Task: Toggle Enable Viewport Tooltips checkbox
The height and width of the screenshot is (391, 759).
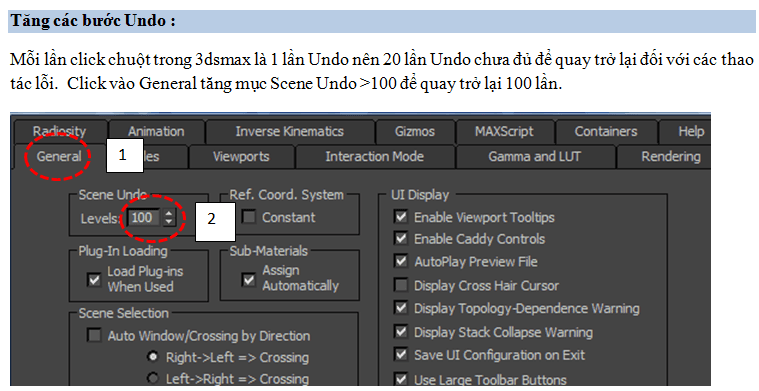Action: click(x=401, y=217)
